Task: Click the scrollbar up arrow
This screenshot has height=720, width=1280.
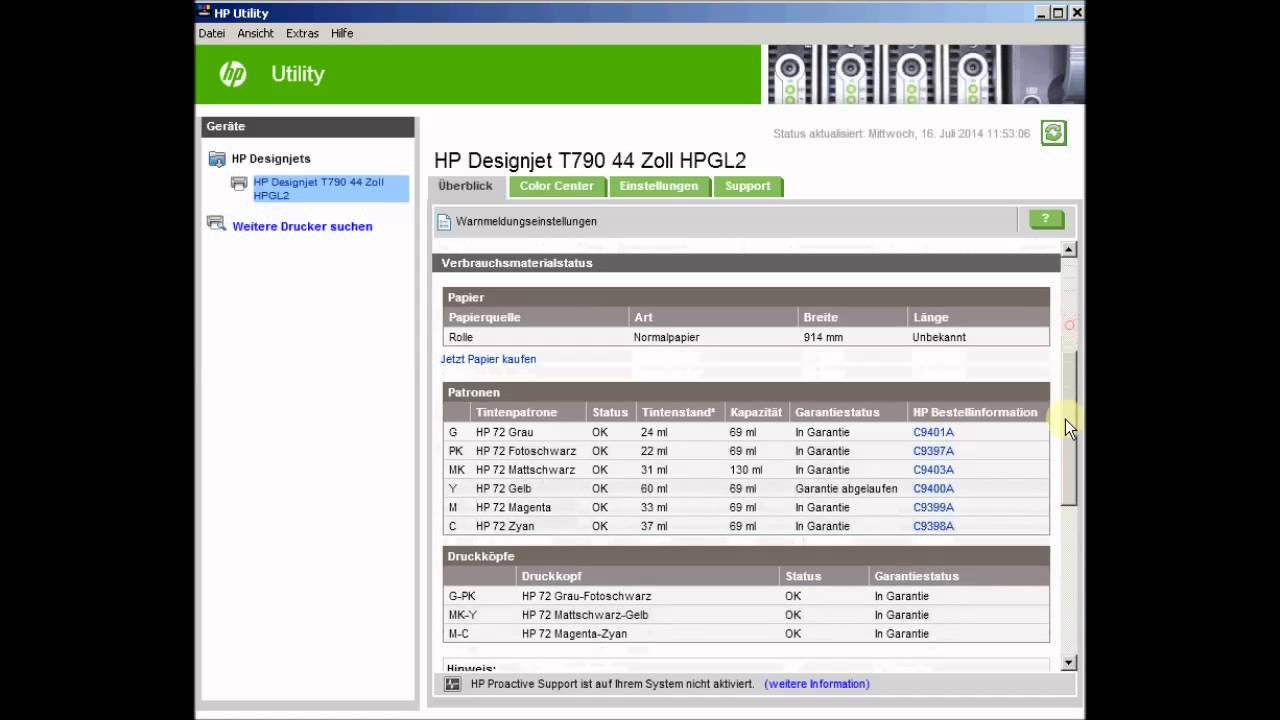Action: [1069, 249]
